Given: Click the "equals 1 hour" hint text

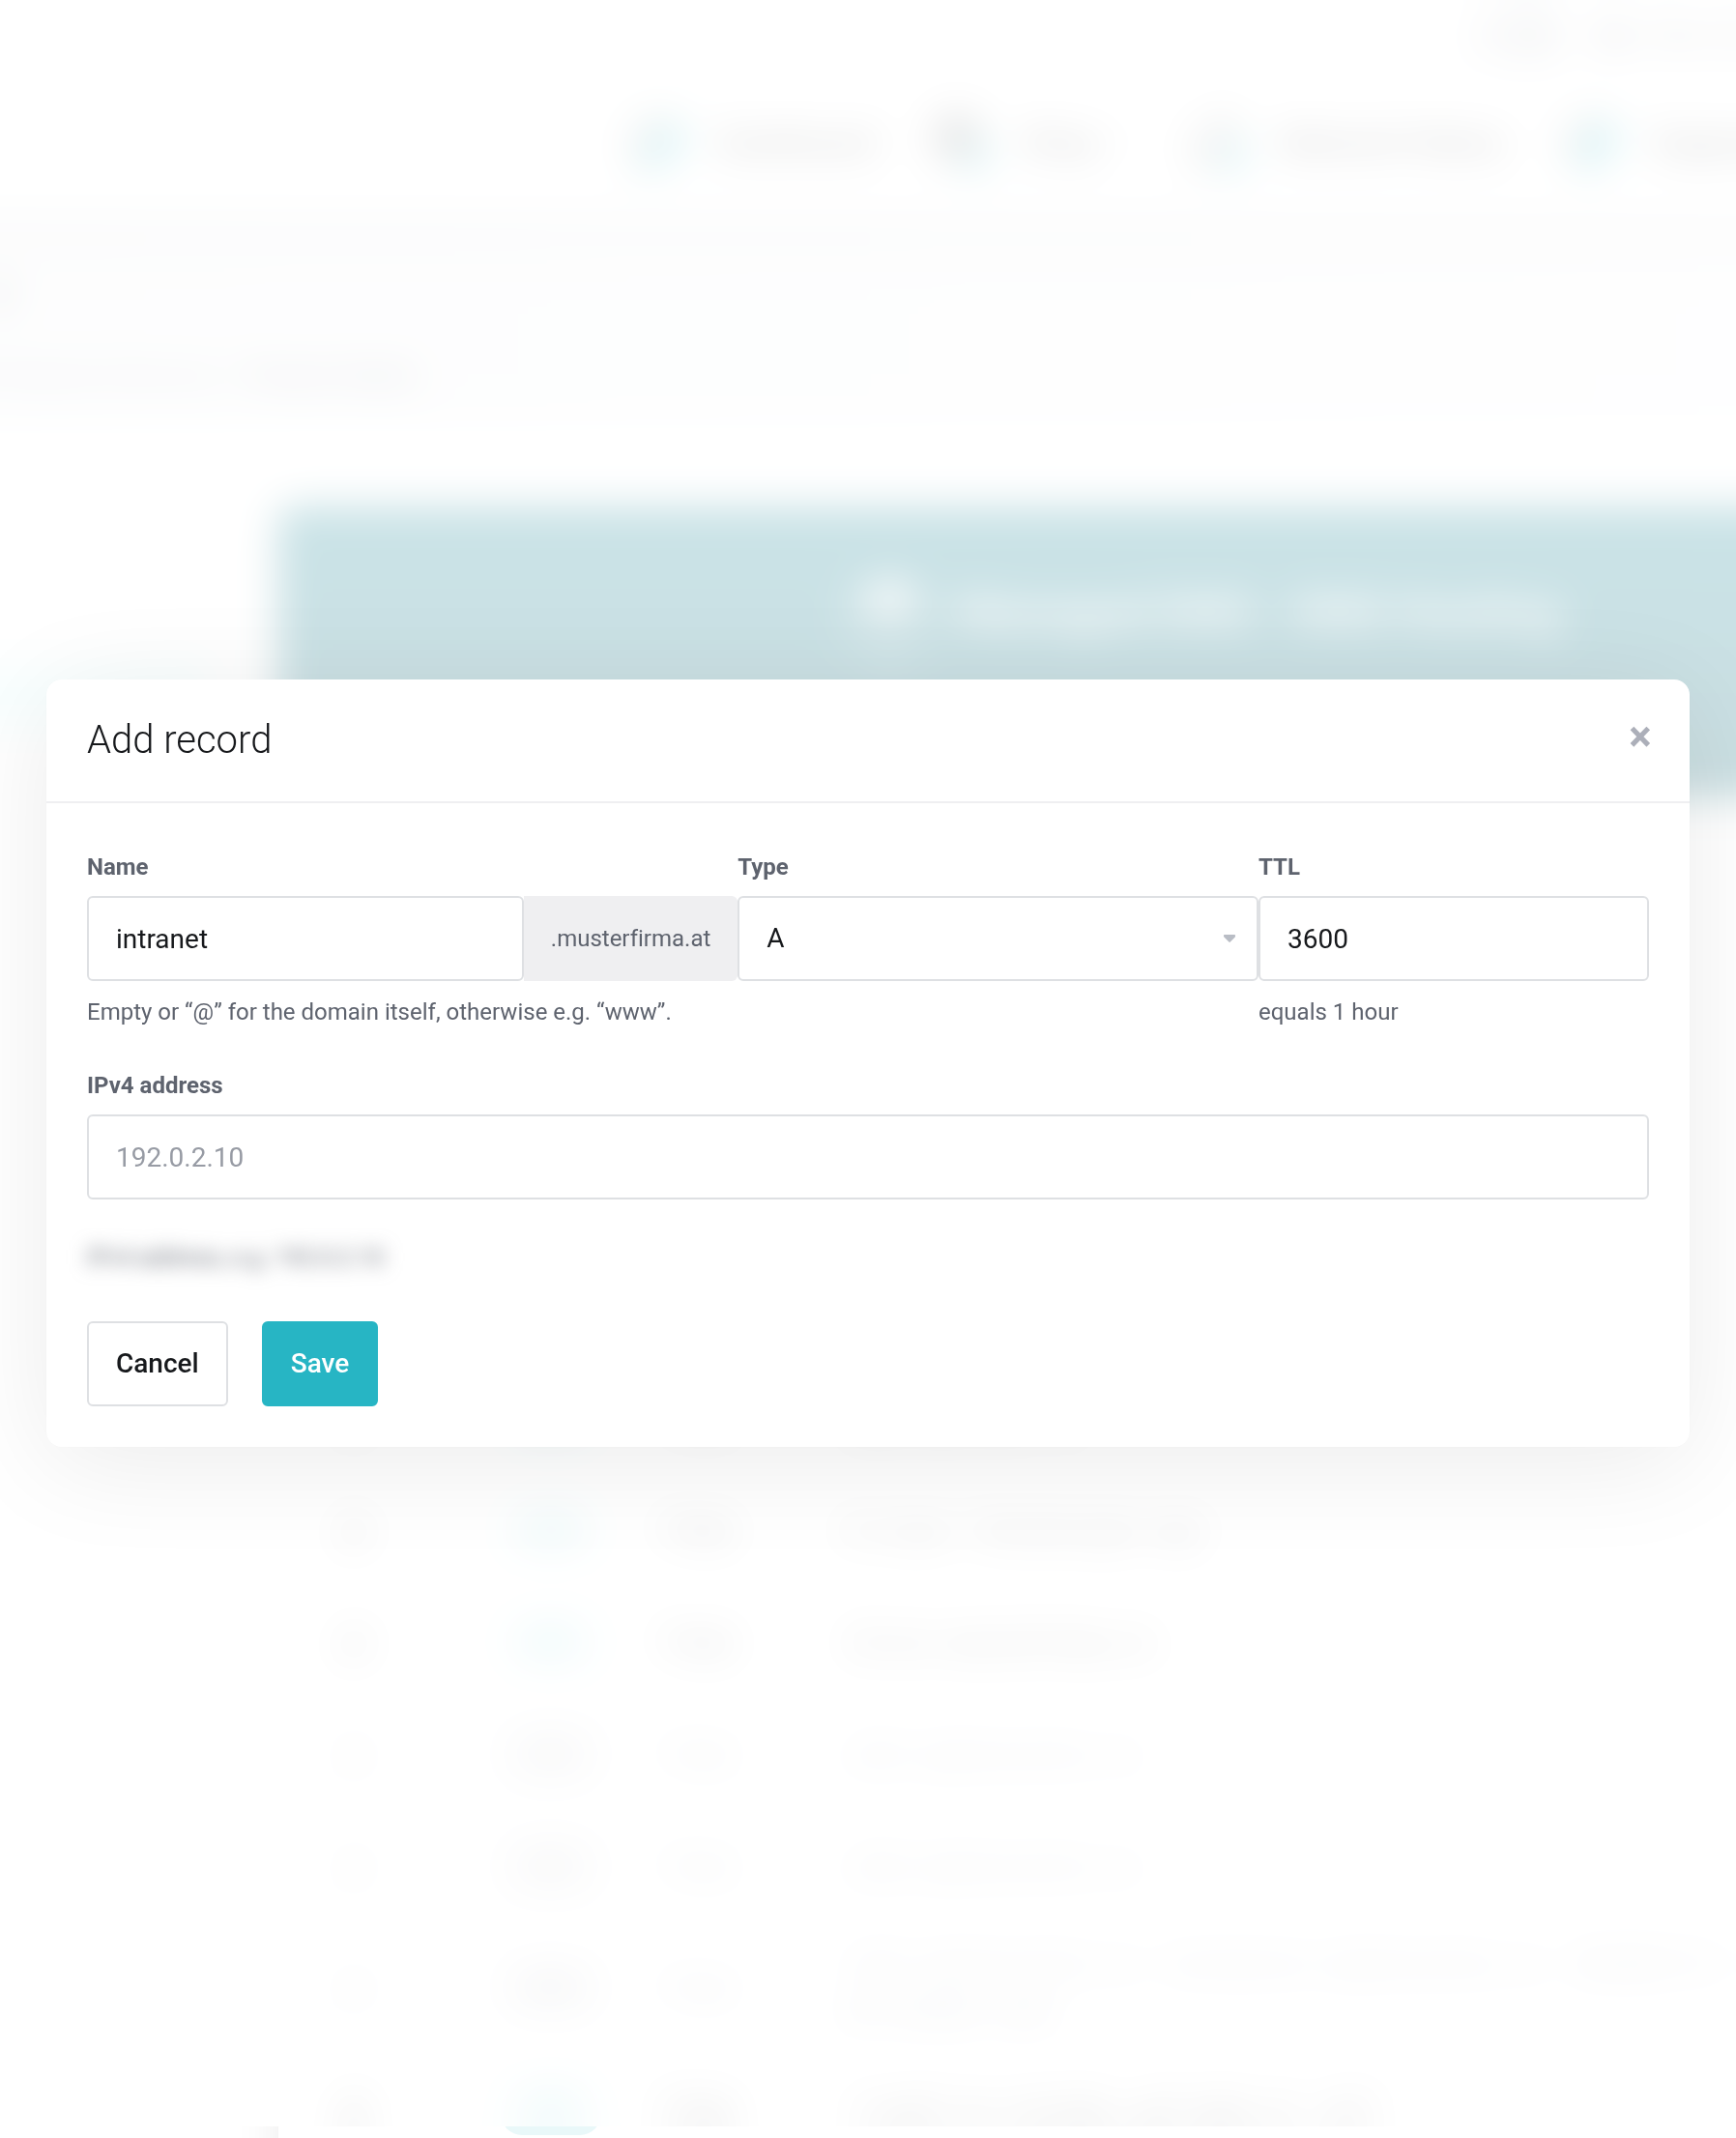Looking at the screenshot, I should (1328, 1012).
